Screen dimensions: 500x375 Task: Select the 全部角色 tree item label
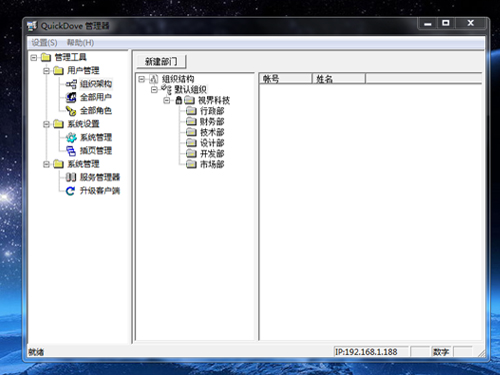point(96,111)
